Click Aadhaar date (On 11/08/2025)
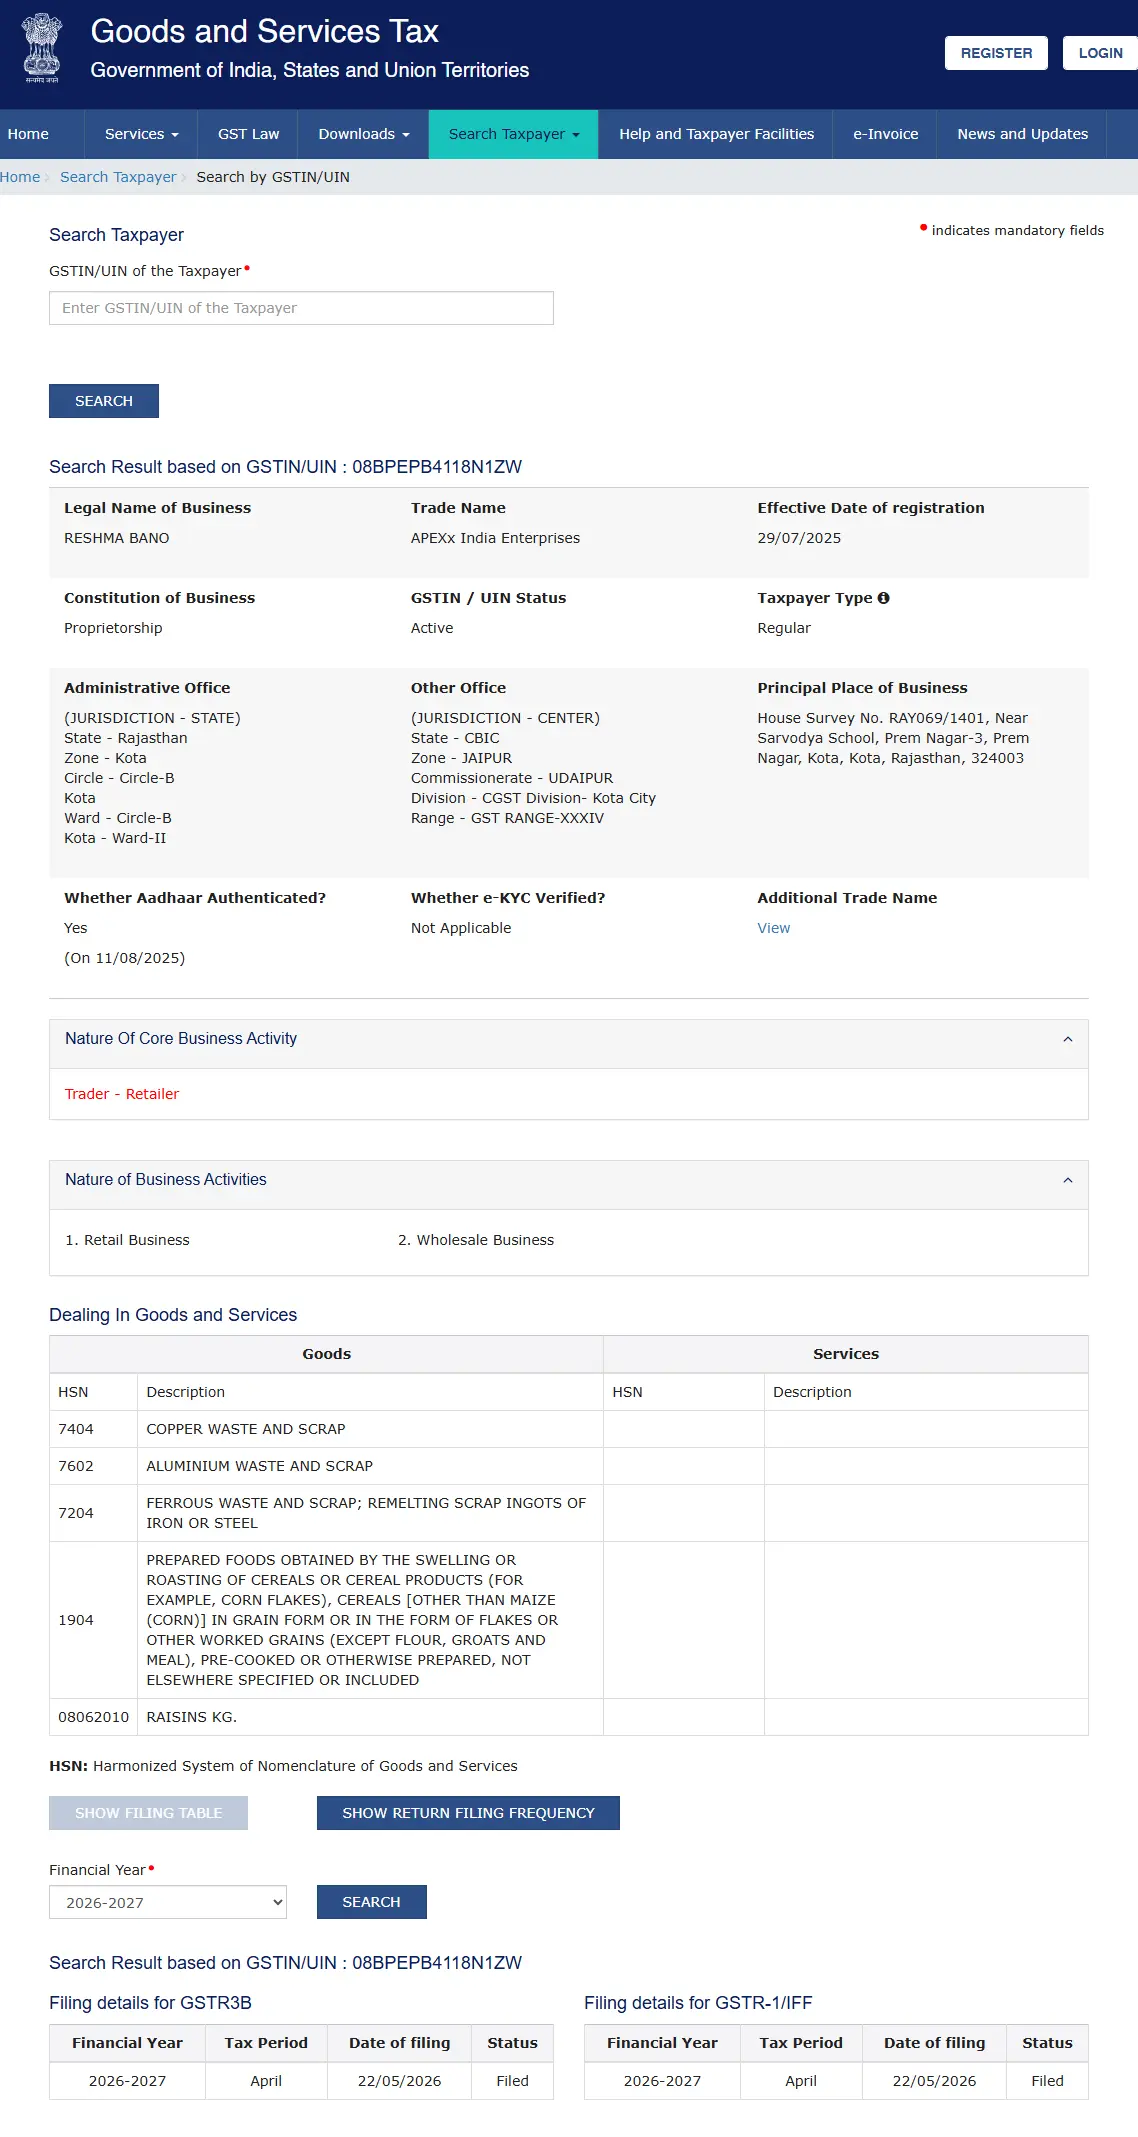This screenshot has height=2137, width=1138. (x=124, y=958)
